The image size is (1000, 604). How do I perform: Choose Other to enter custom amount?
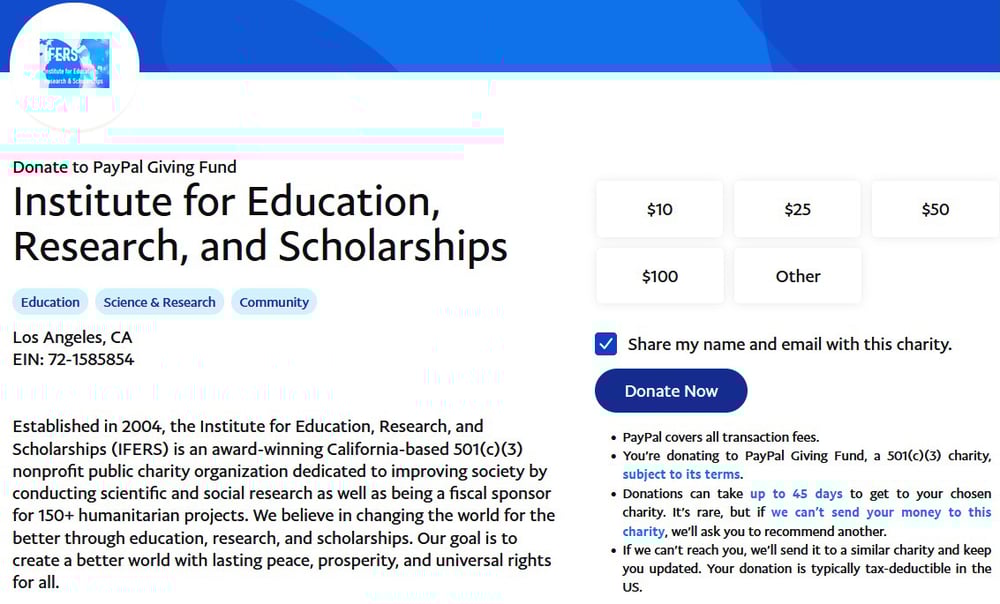tap(797, 276)
